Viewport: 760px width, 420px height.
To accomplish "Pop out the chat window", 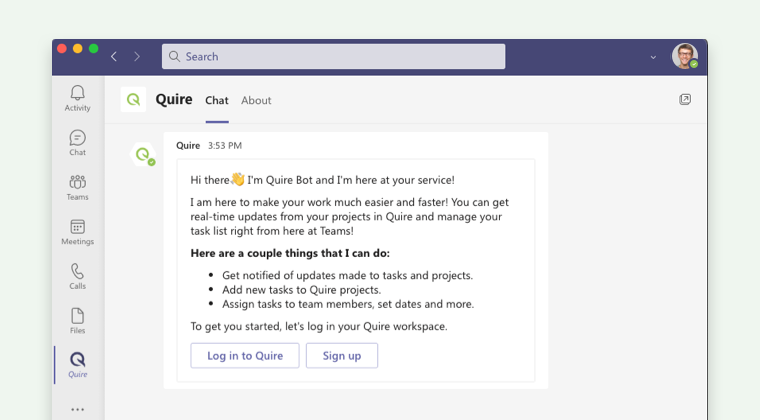I will tap(684, 99).
